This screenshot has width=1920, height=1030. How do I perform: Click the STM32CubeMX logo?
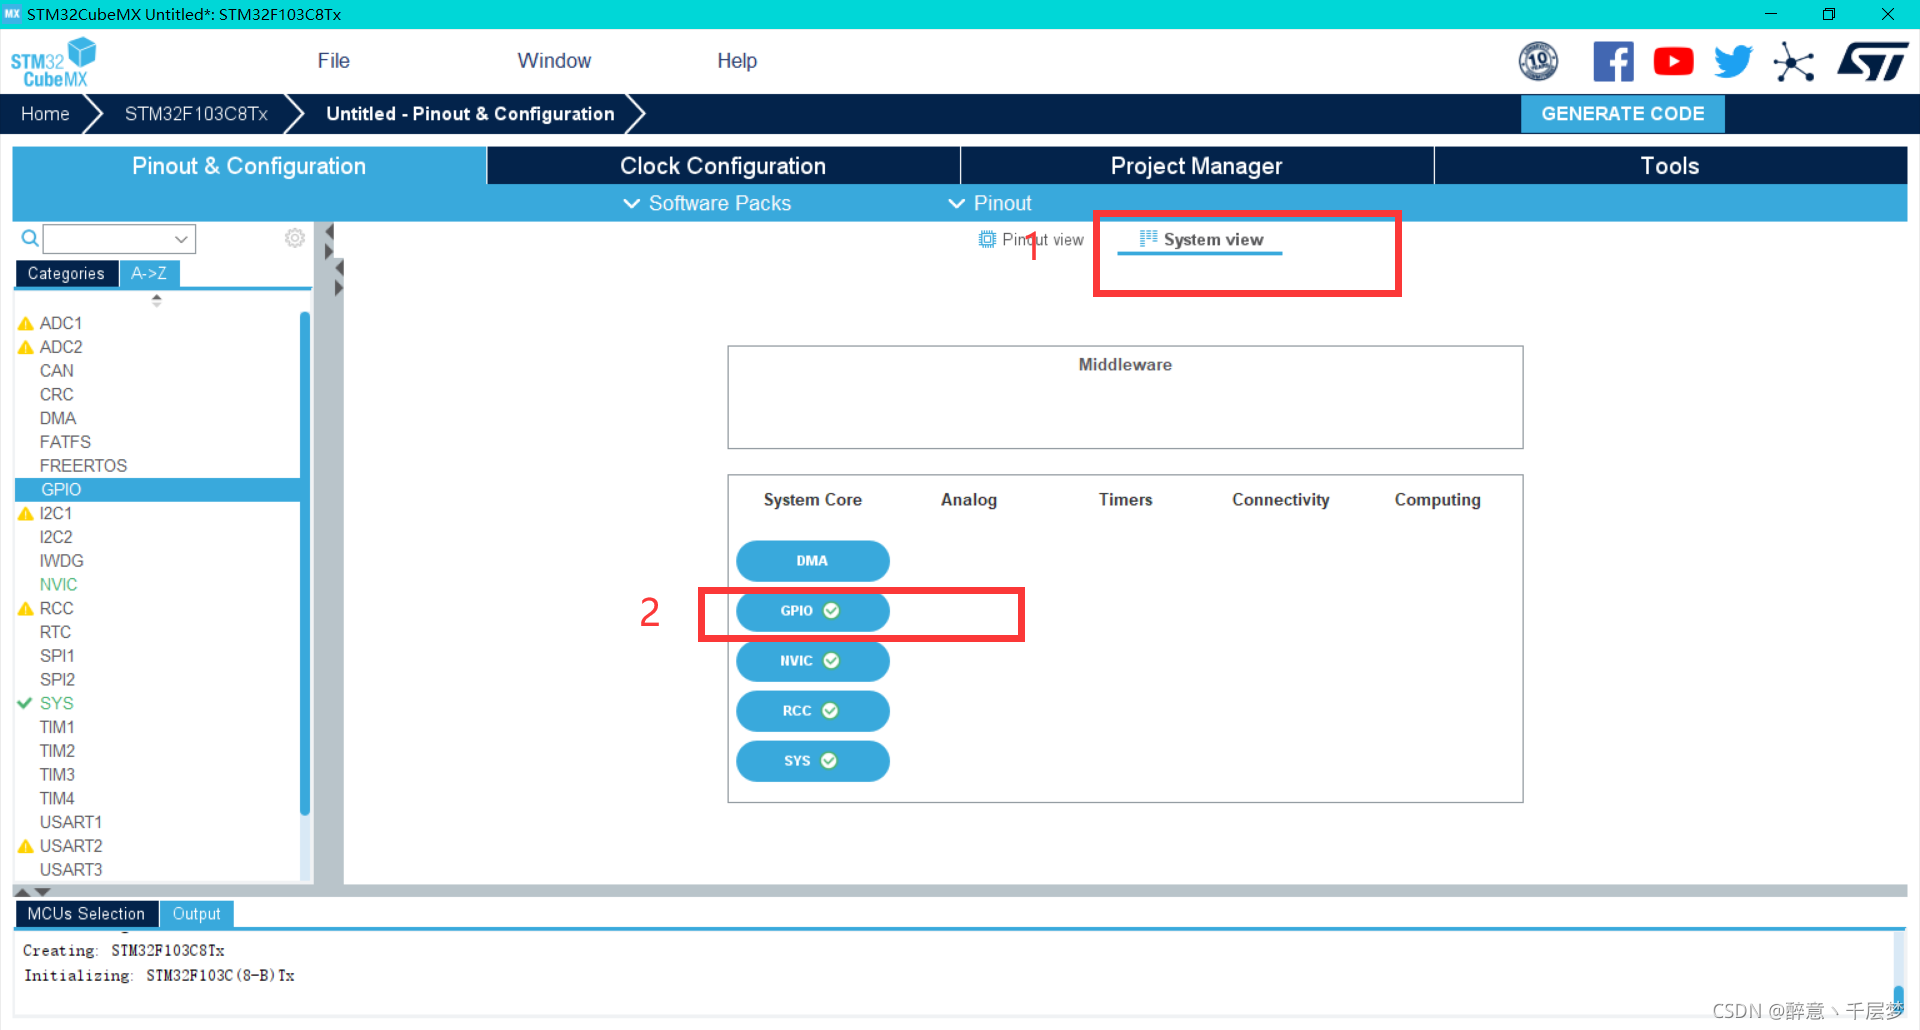[52, 62]
